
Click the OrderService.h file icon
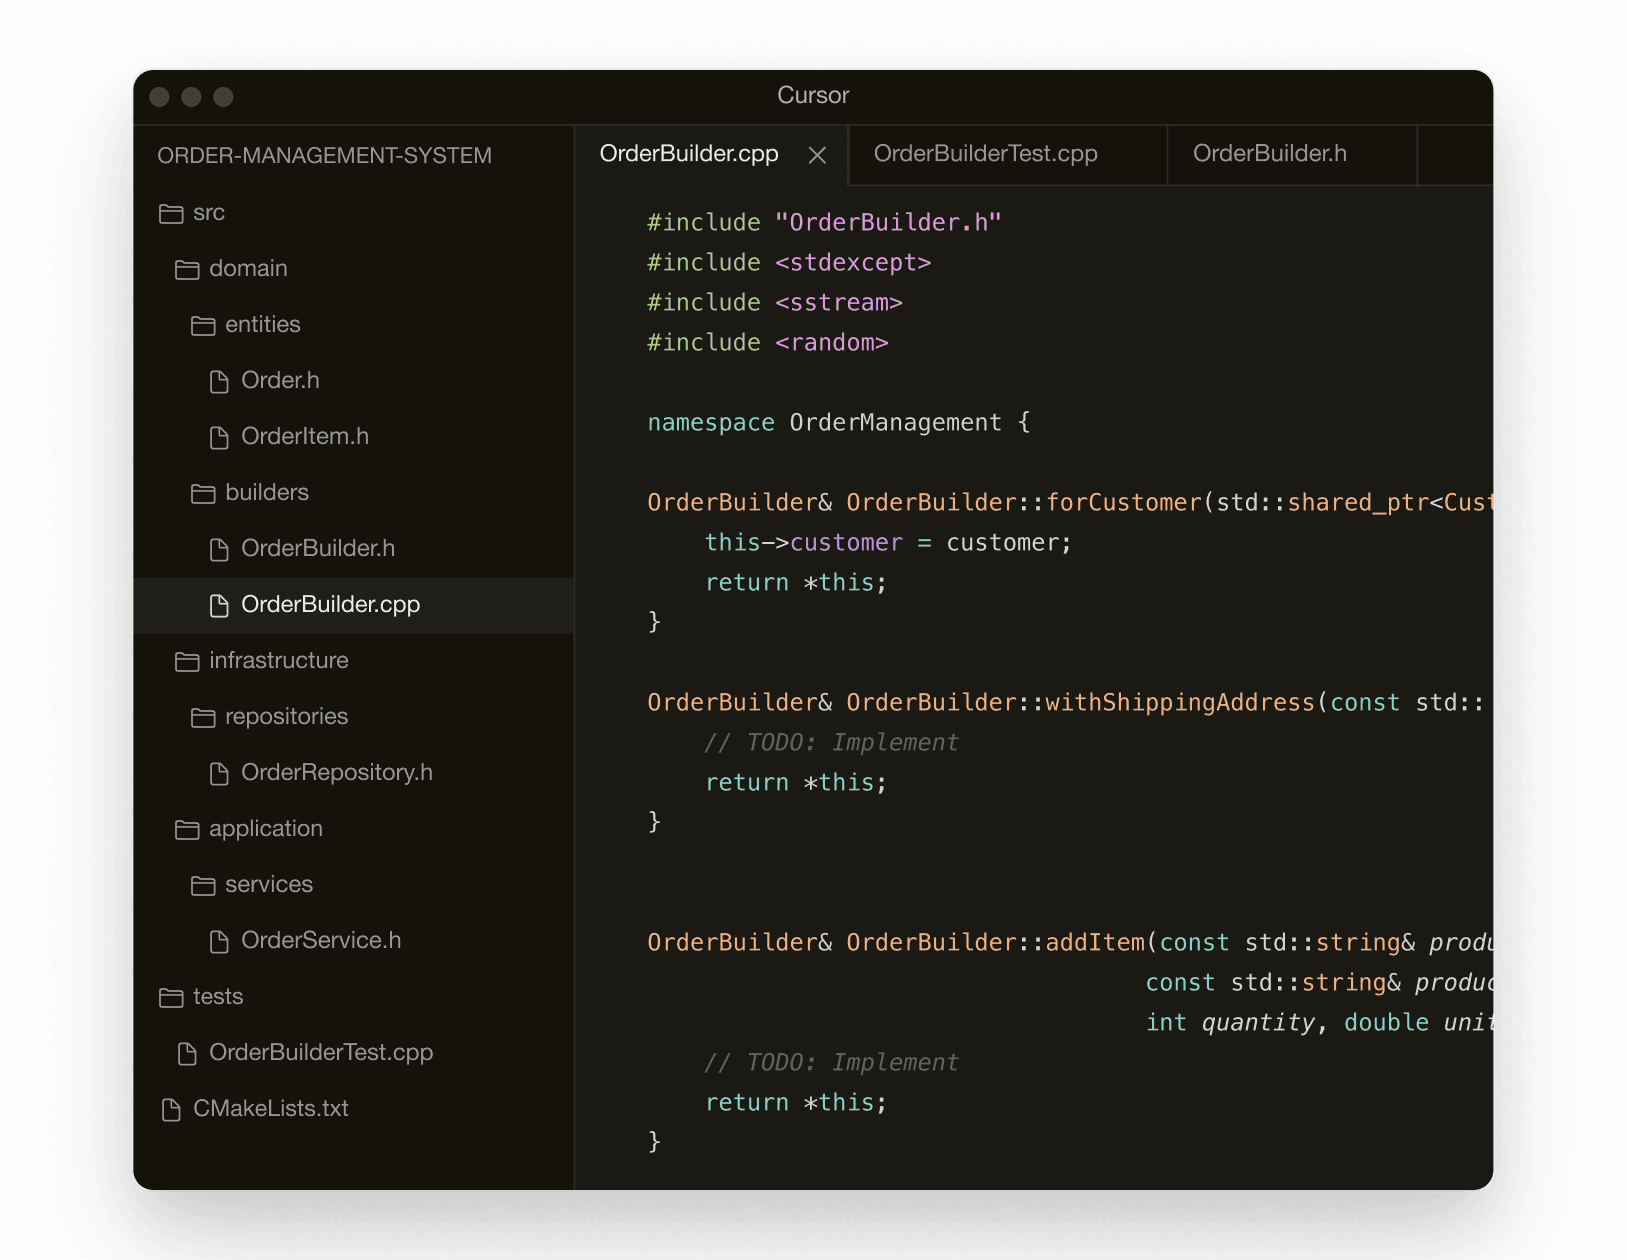click(219, 941)
